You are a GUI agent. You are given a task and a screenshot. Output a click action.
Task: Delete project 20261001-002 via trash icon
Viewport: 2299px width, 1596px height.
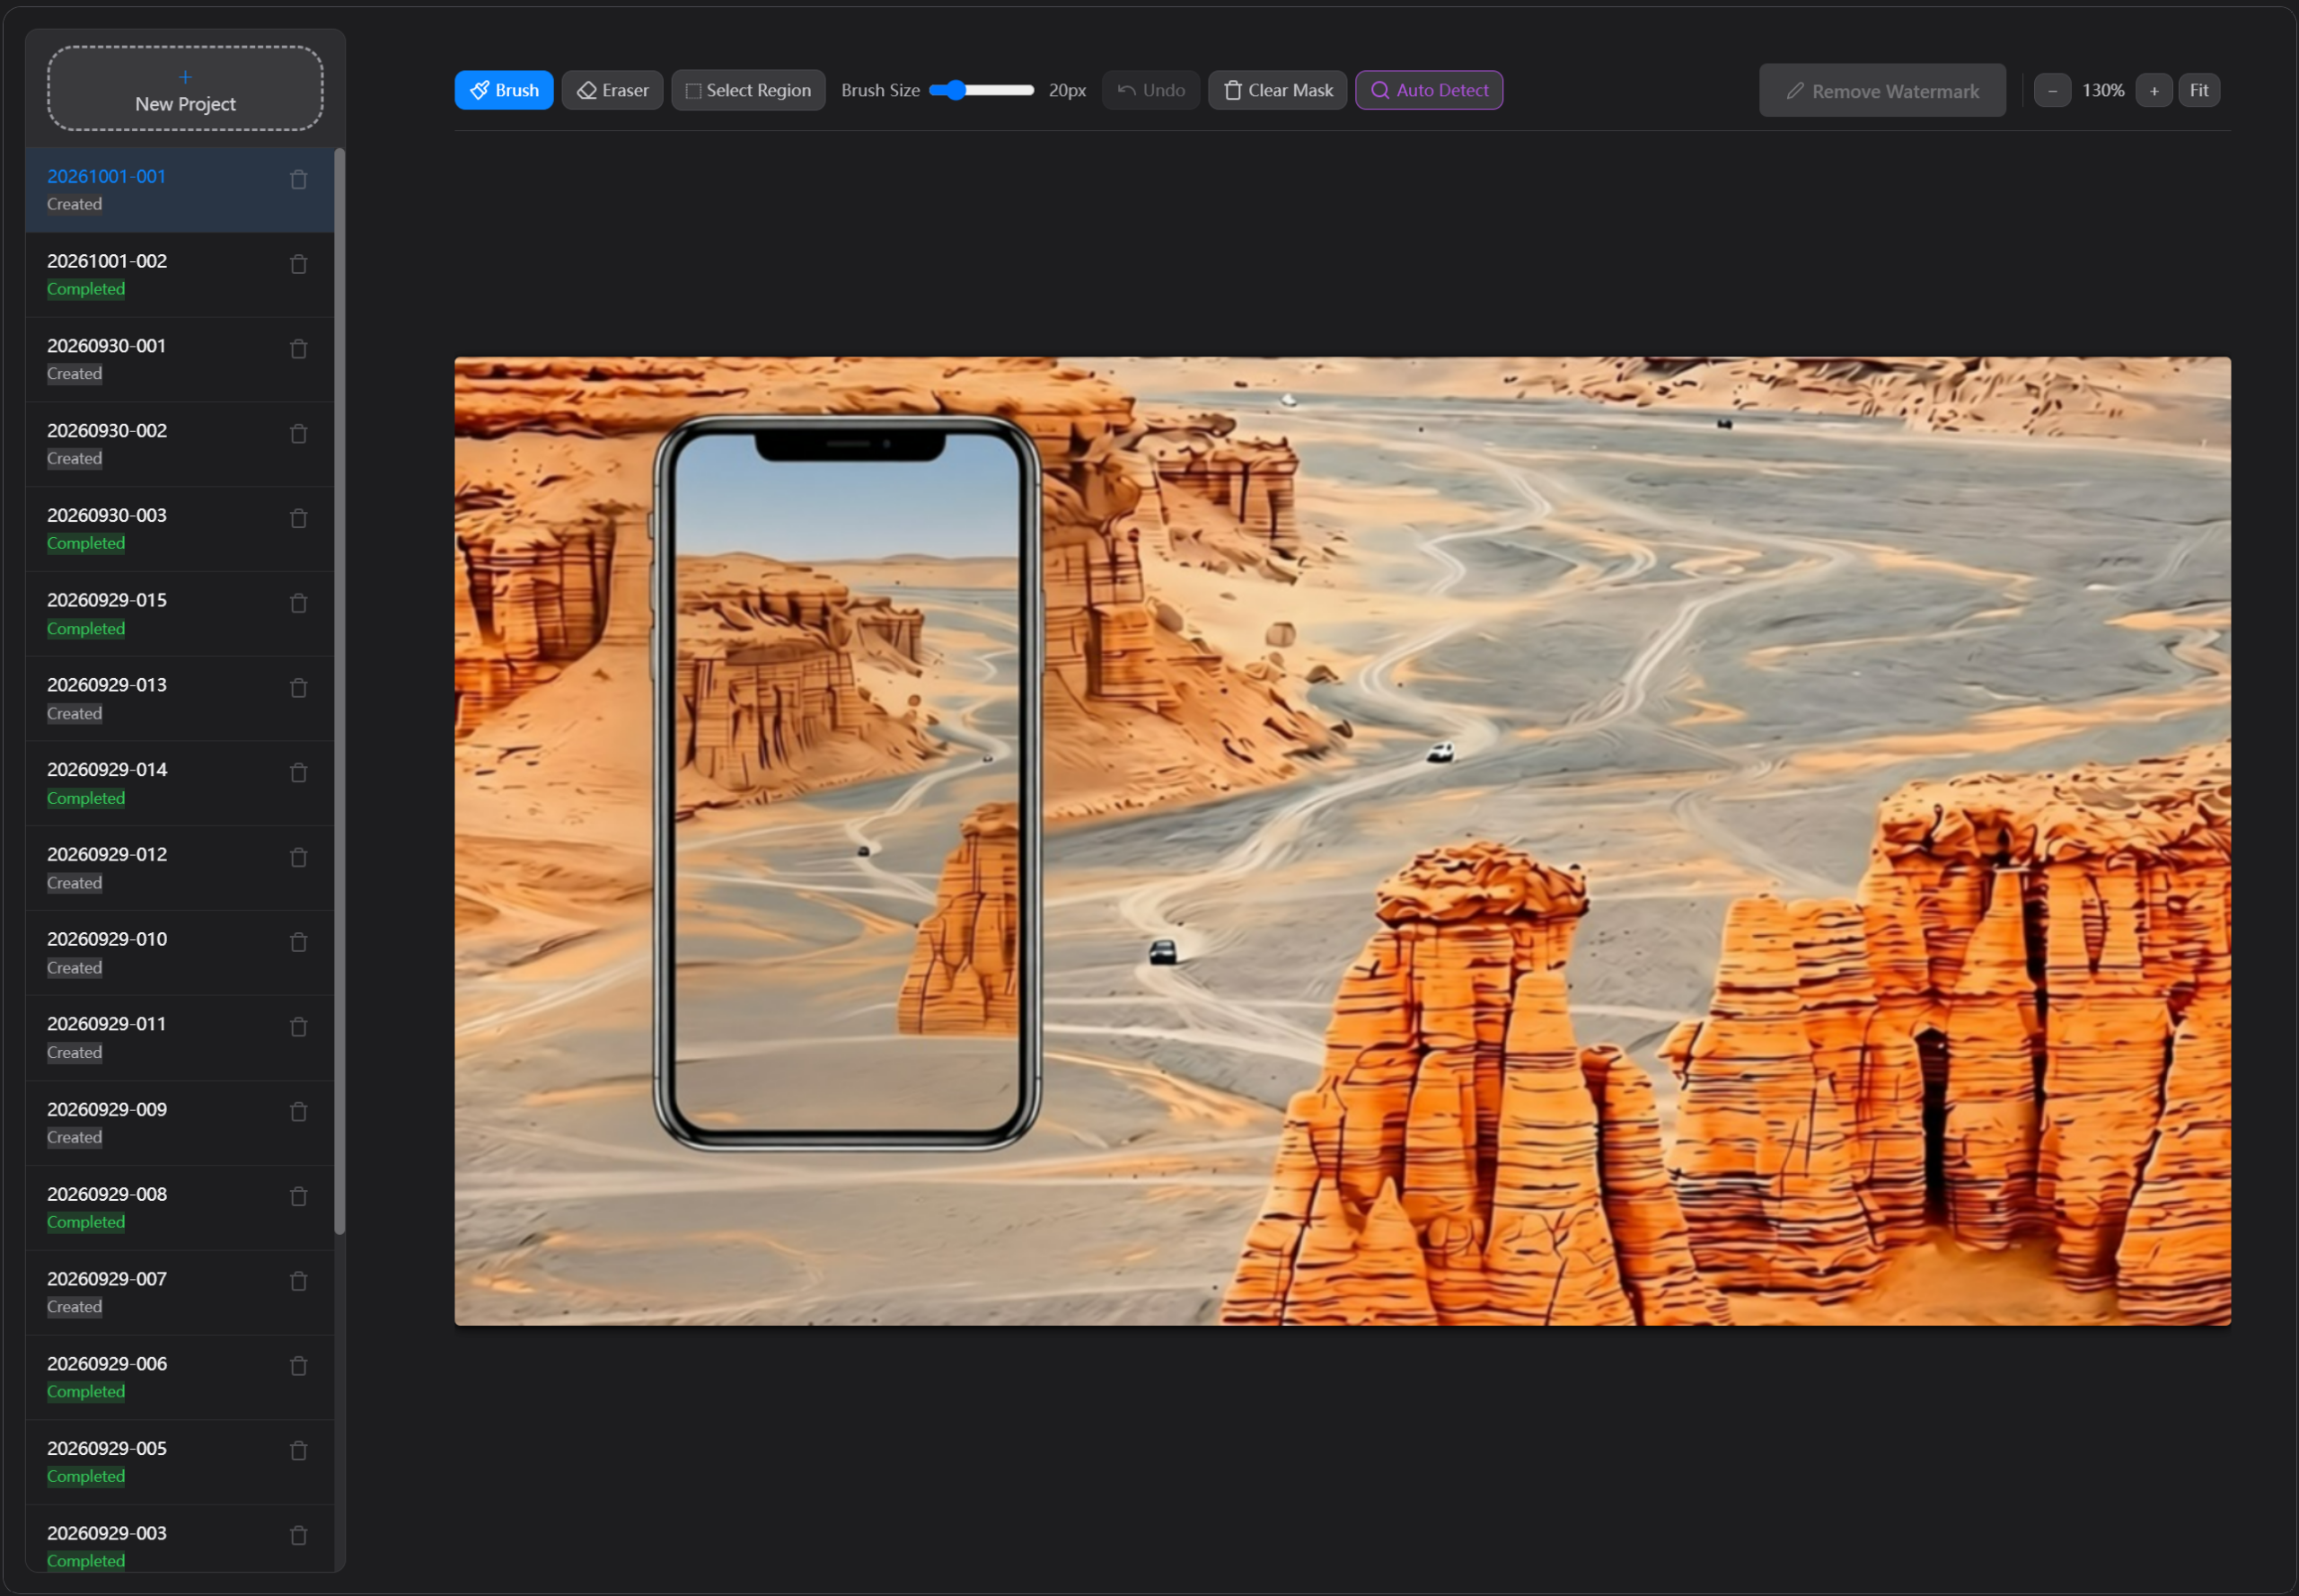(298, 265)
